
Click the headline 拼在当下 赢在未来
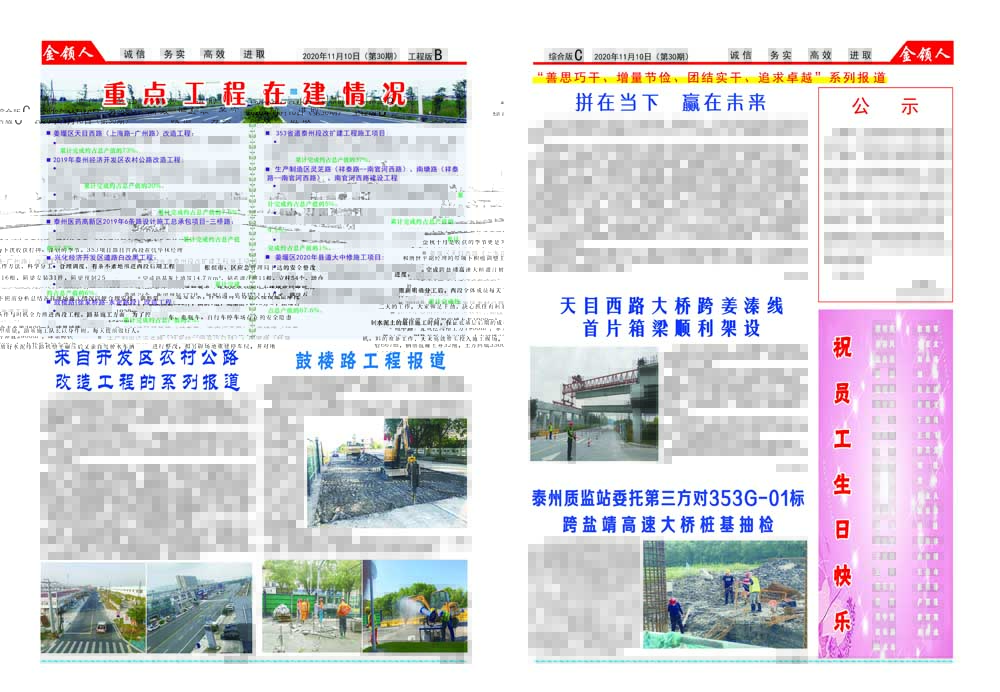[x=670, y=102]
